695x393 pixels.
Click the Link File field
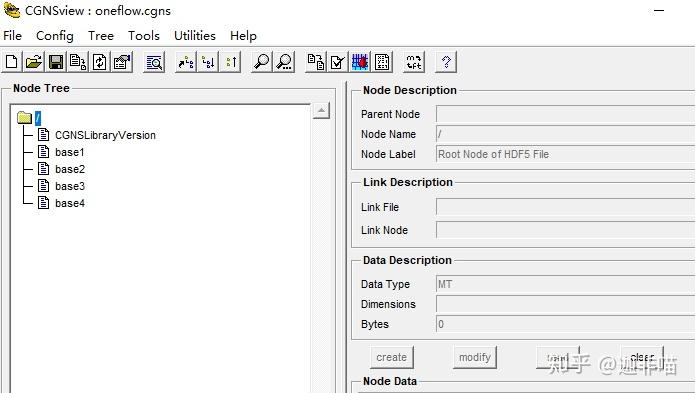point(565,207)
